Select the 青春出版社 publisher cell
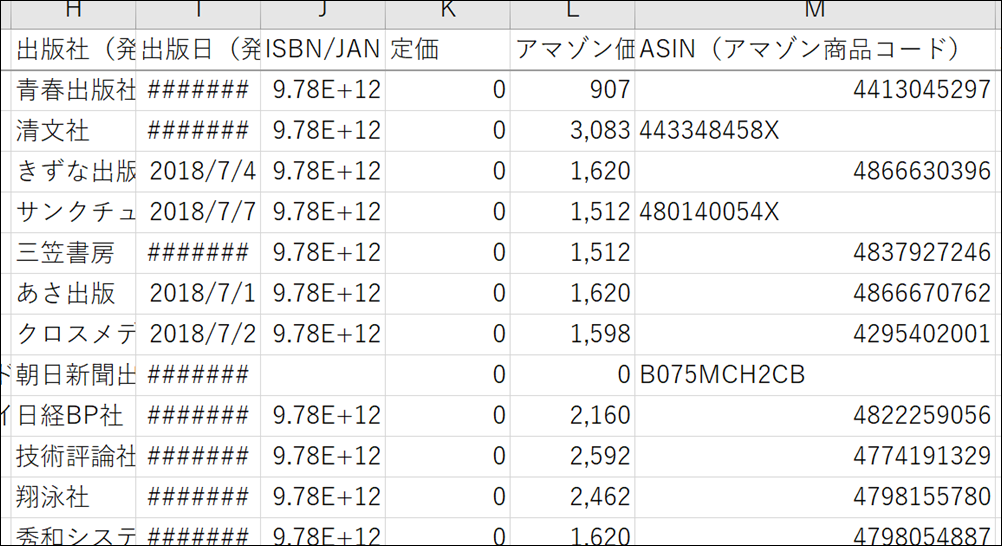1002x546 pixels. coord(73,90)
